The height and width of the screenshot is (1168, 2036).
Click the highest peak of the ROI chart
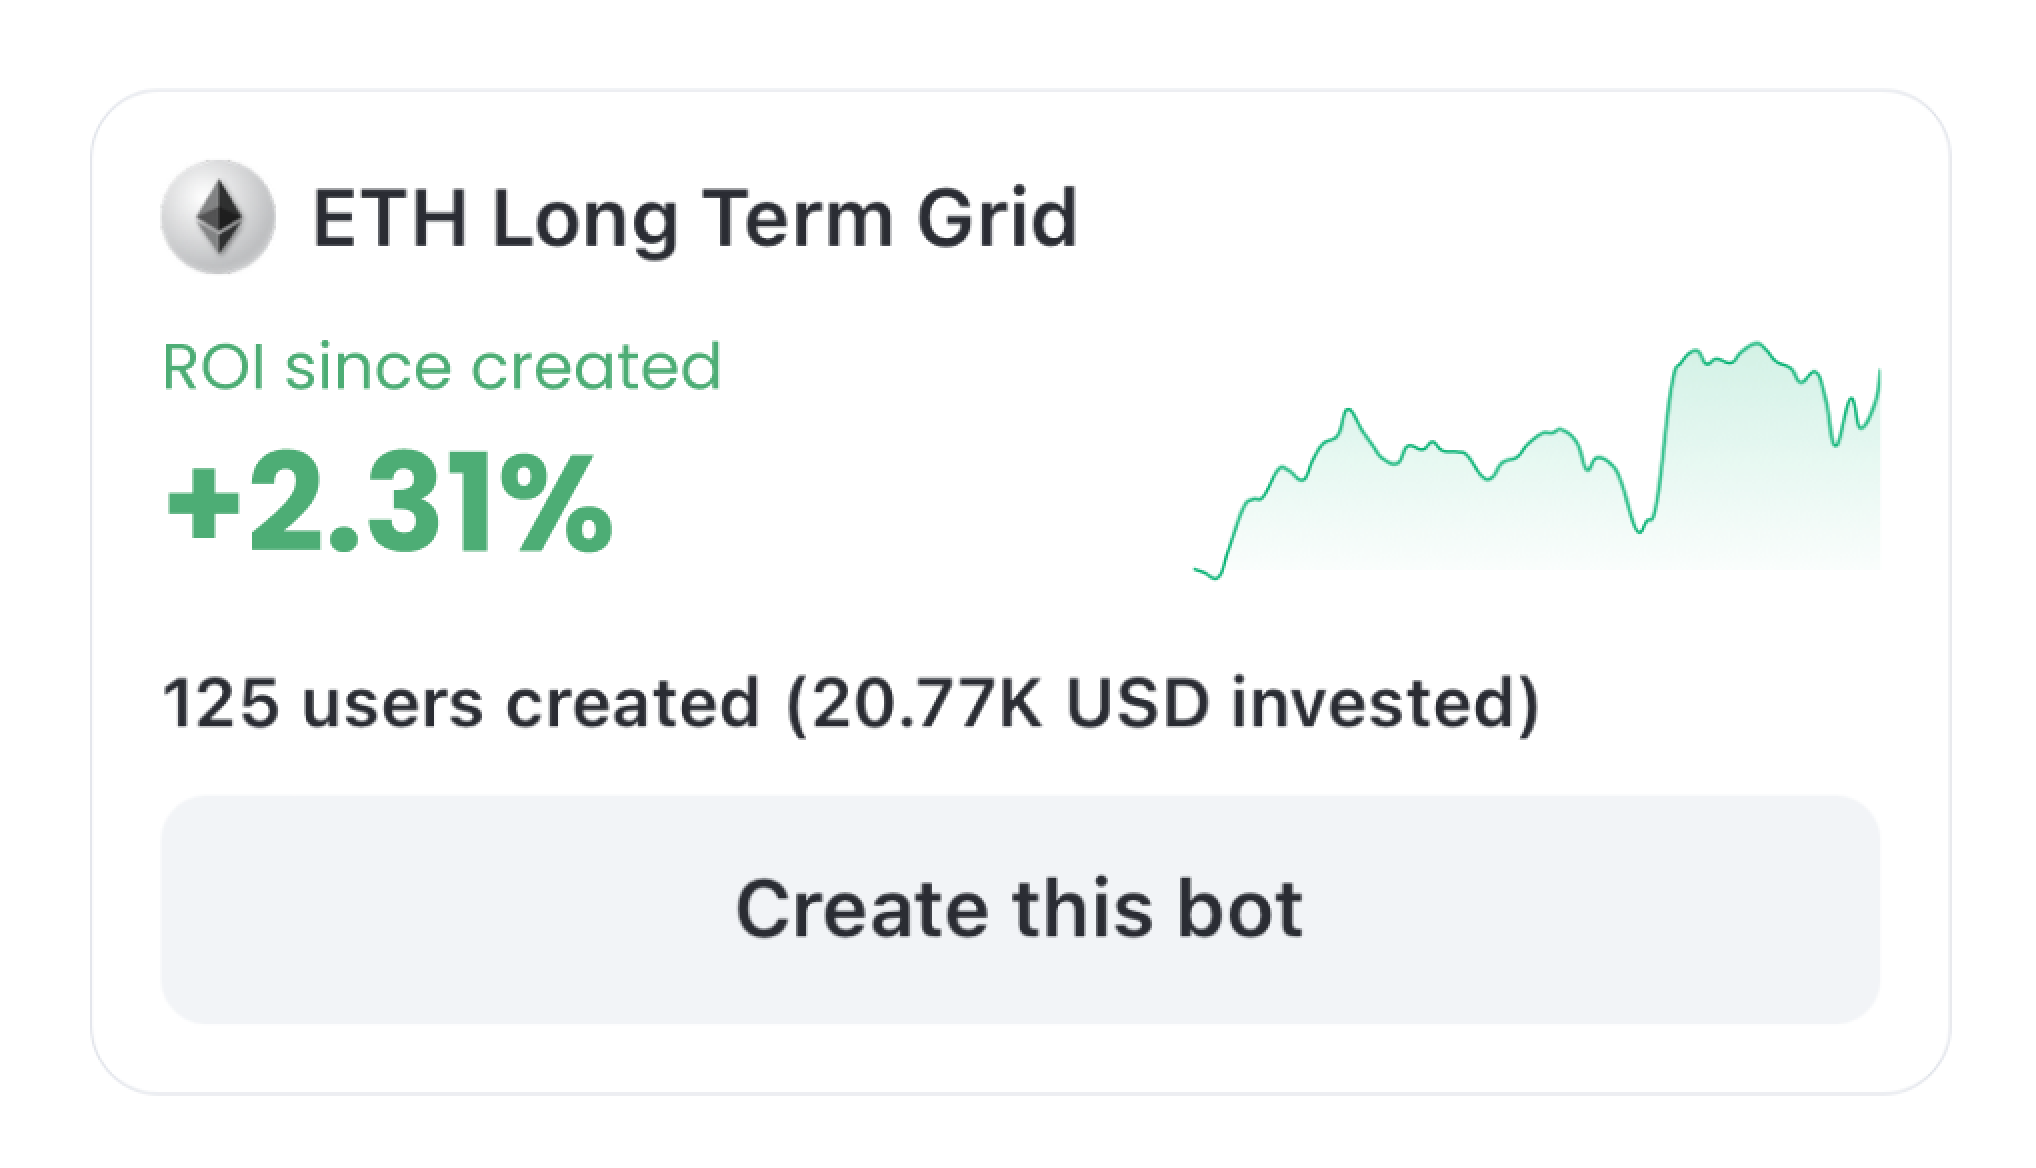point(1757,346)
